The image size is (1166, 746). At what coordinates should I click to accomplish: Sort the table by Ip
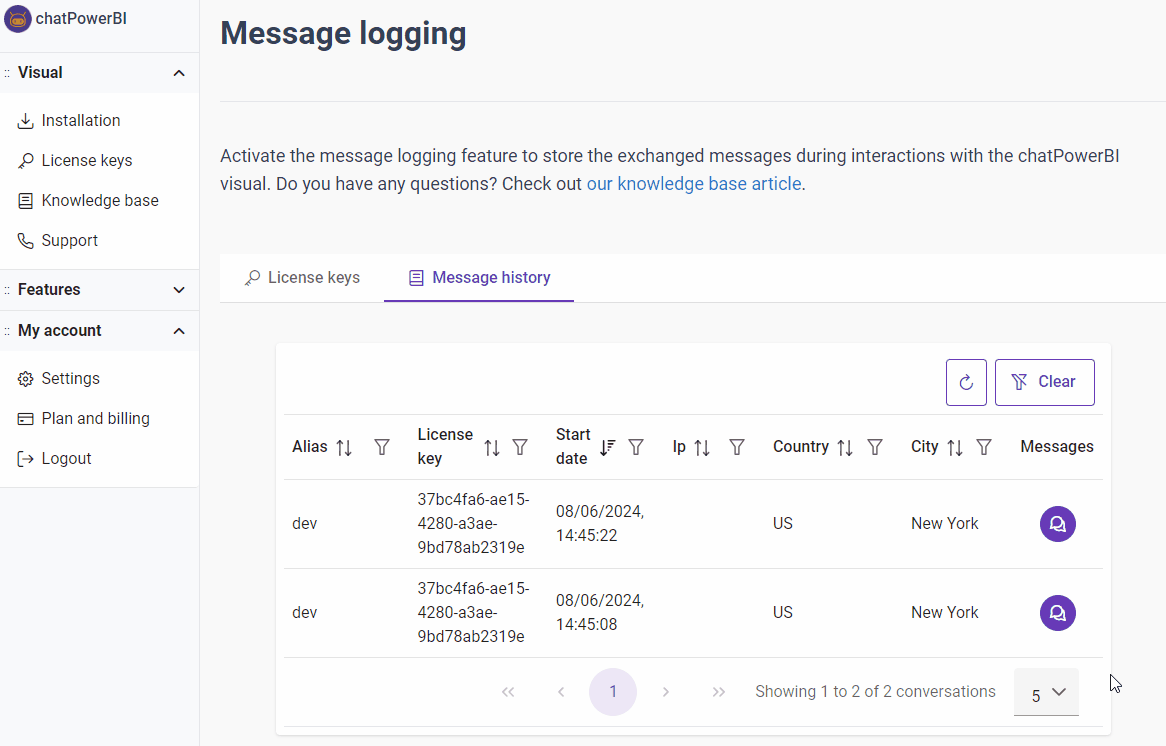pyautogui.click(x=702, y=448)
